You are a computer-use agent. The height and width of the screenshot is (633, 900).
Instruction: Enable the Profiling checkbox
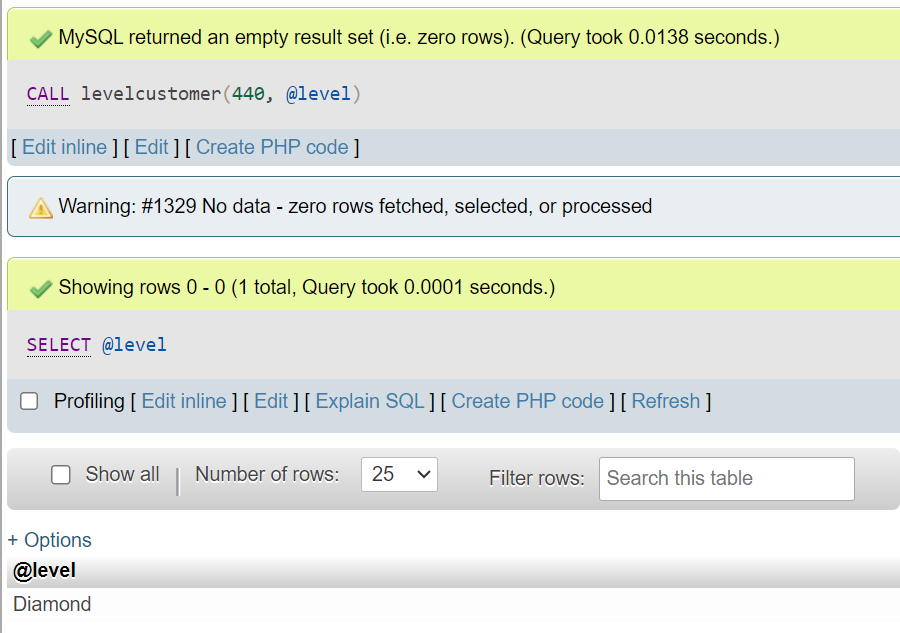click(29, 401)
